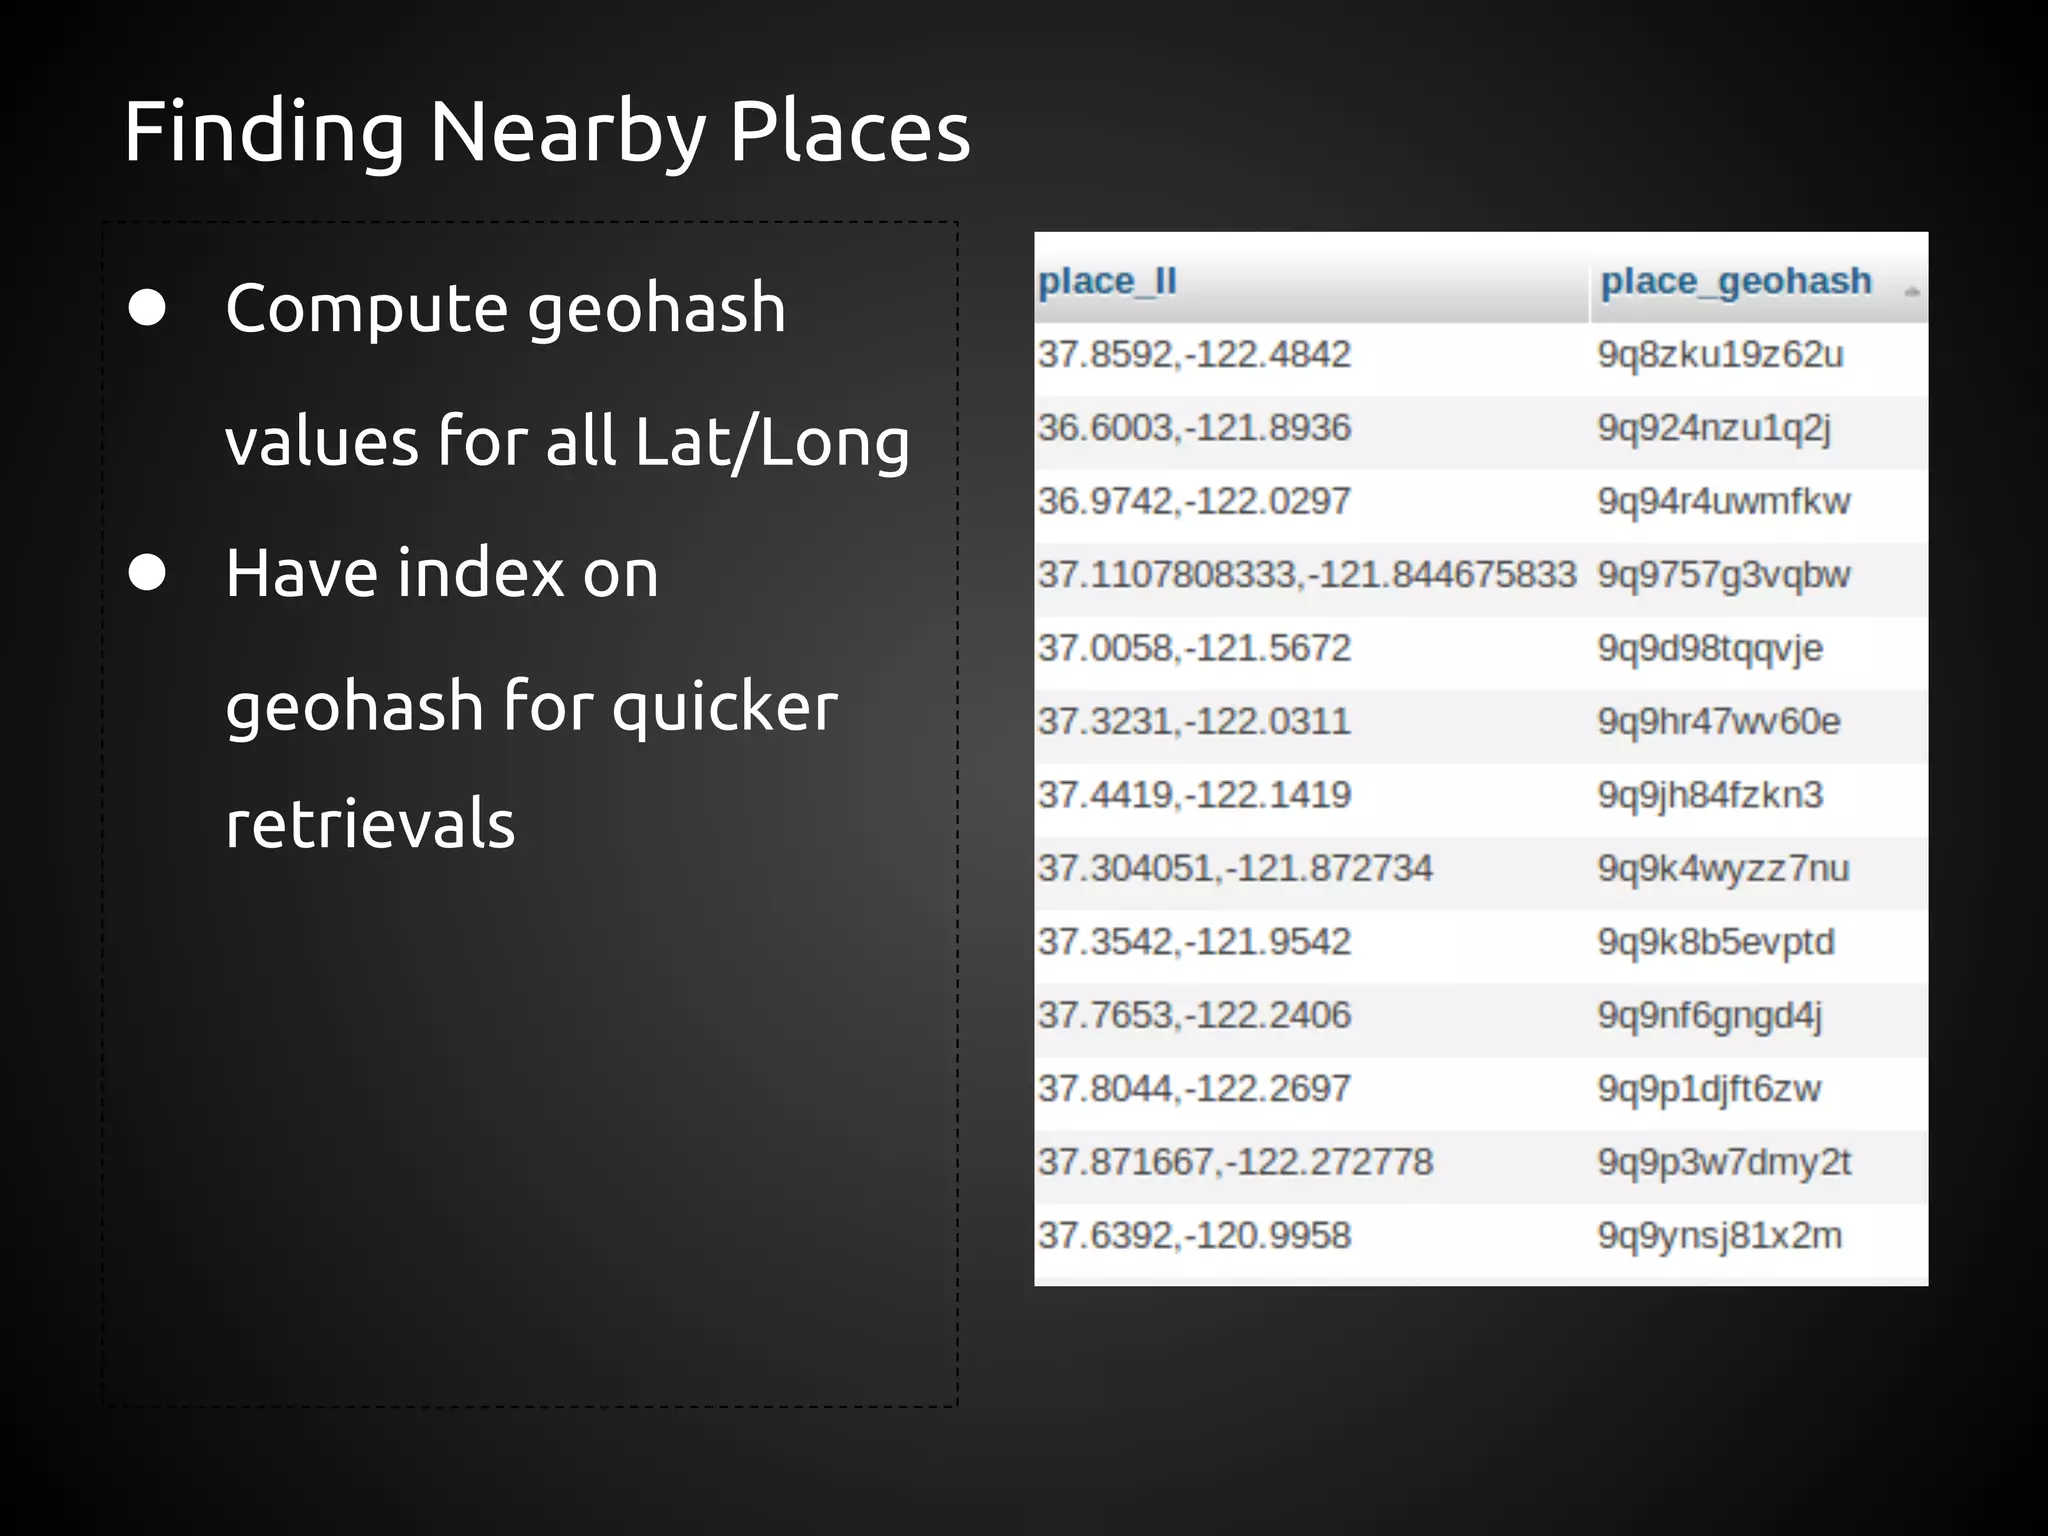Select the geohash 9q9k4wyzz7nu
The image size is (2048, 1536).
[x=1723, y=869]
